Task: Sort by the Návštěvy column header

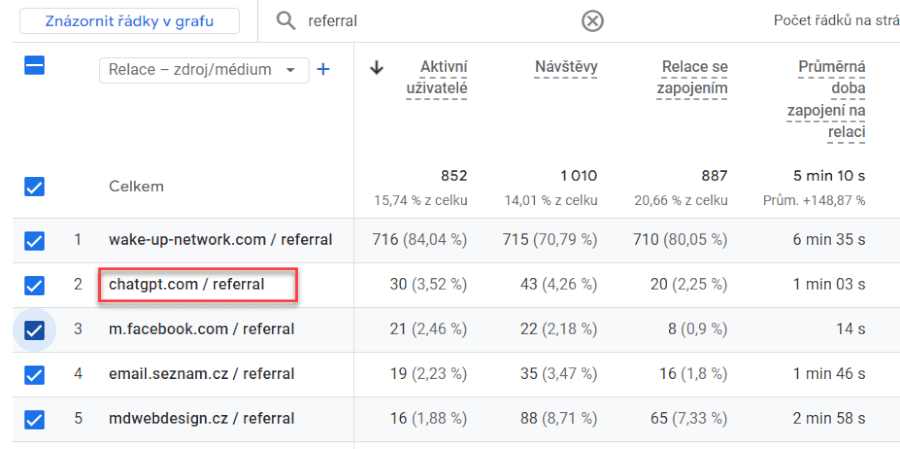Action: click(x=566, y=68)
